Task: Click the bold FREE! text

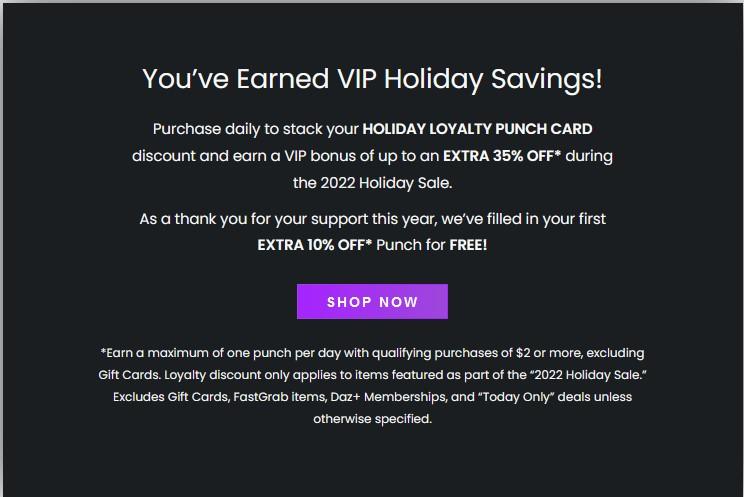Action: coord(468,244)
